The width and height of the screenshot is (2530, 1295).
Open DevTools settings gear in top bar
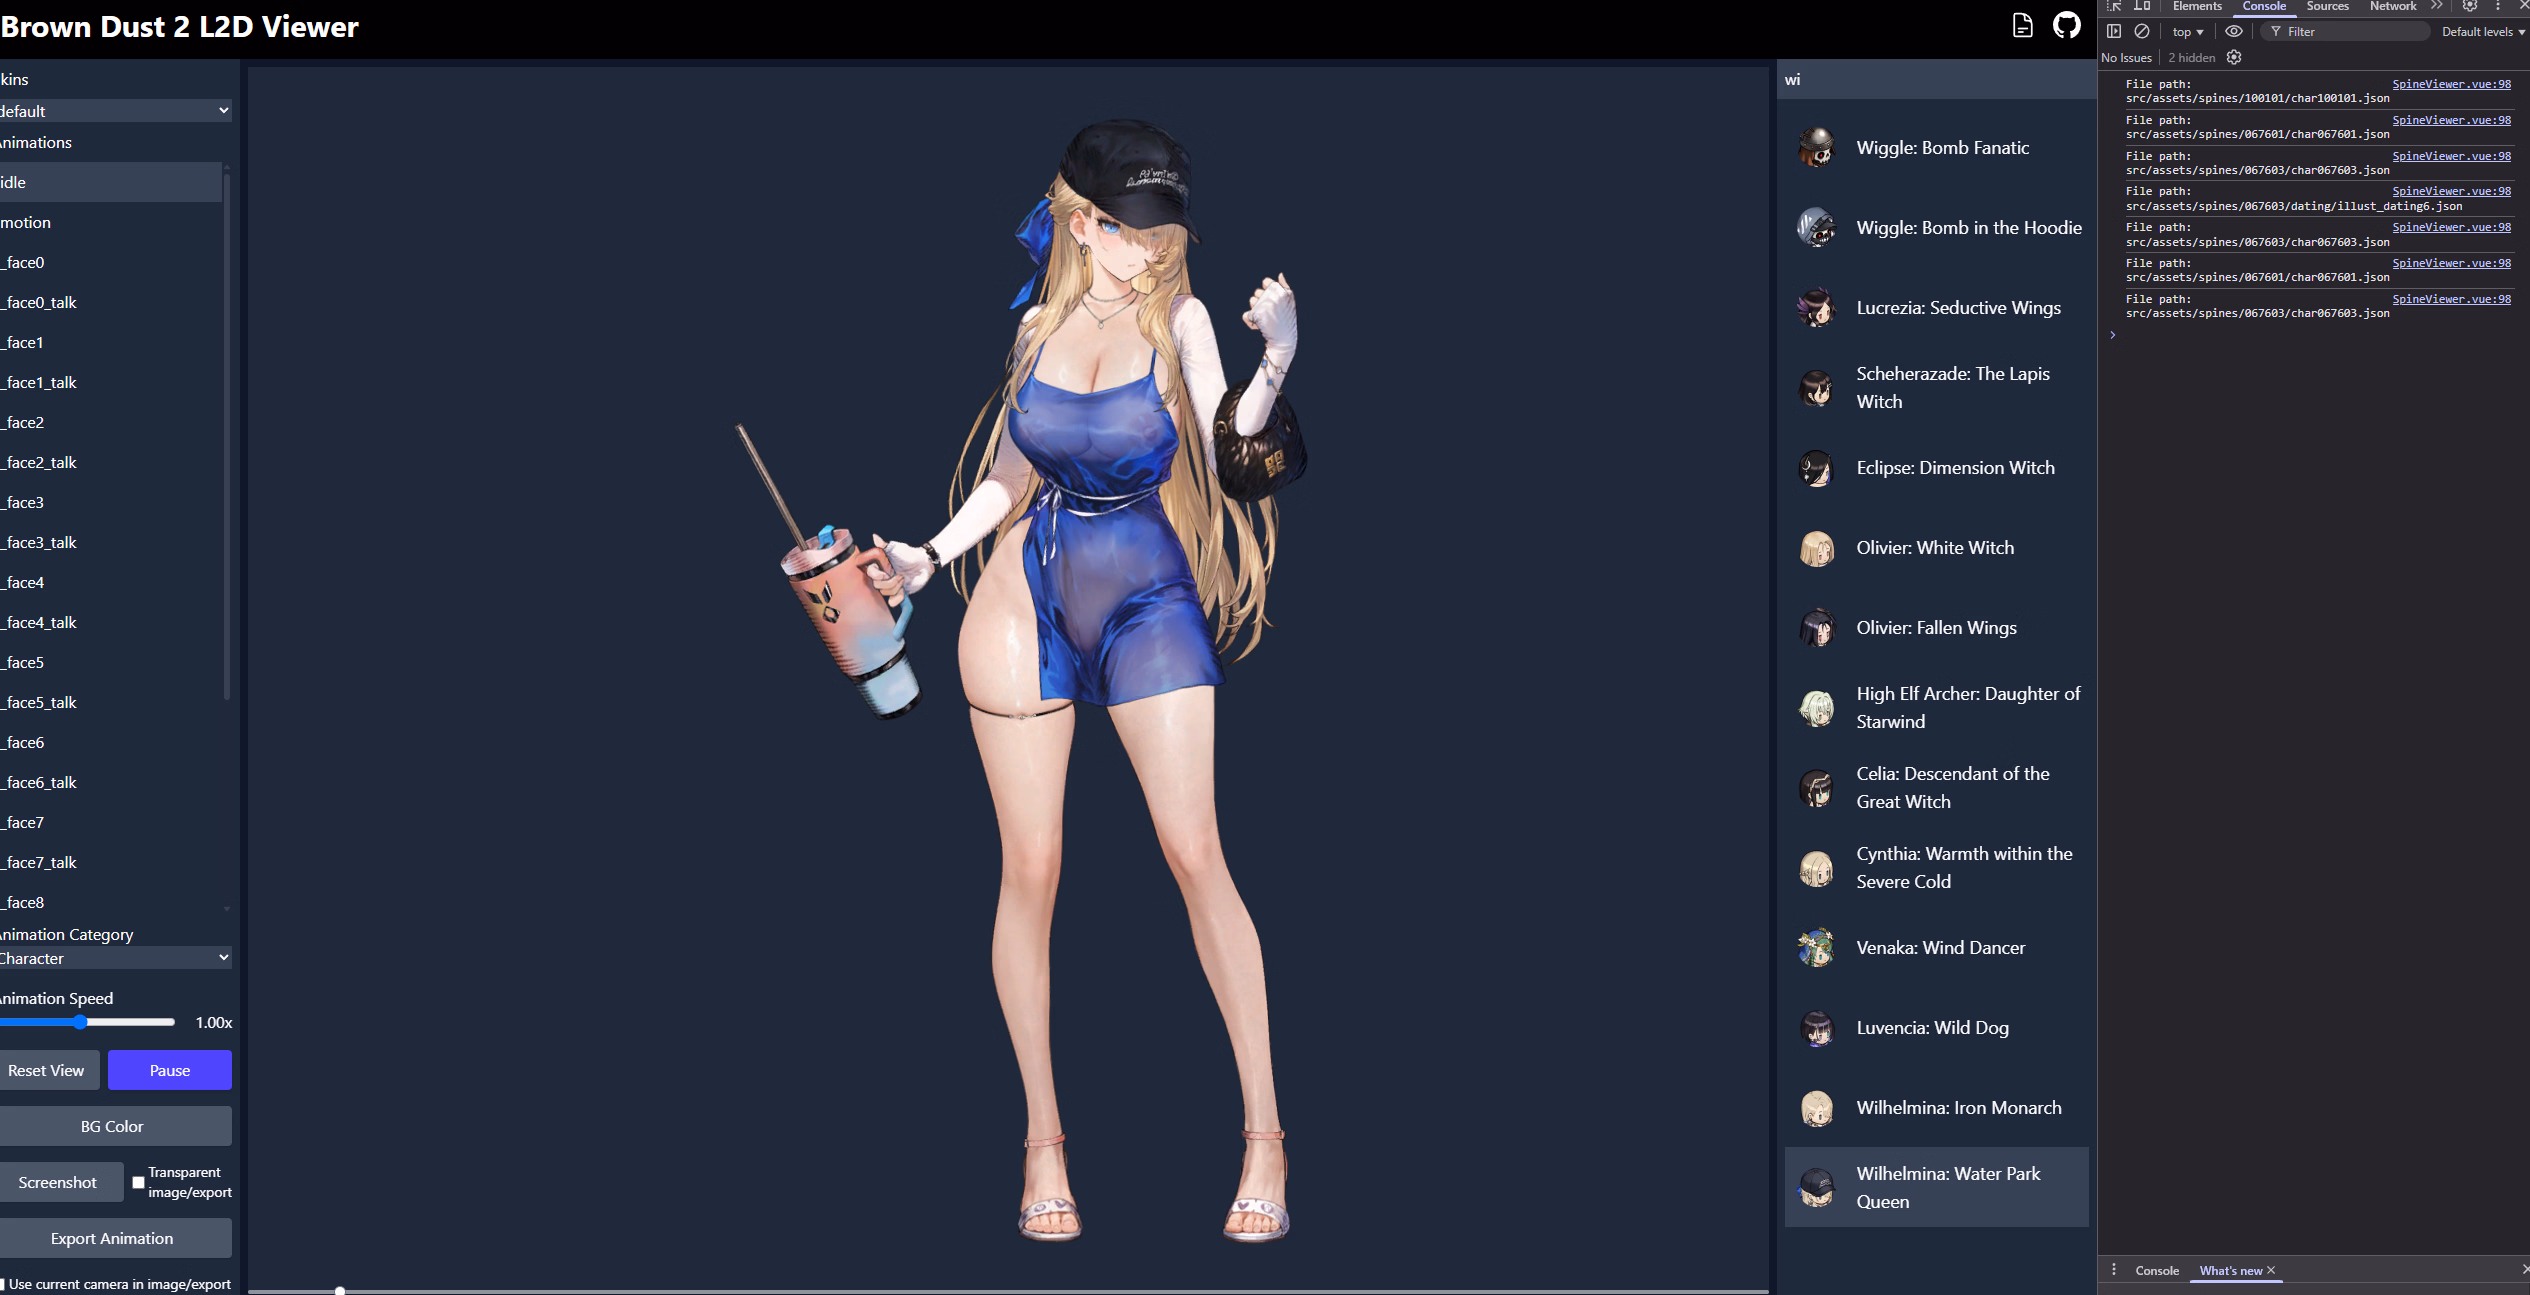(2470, 6)
